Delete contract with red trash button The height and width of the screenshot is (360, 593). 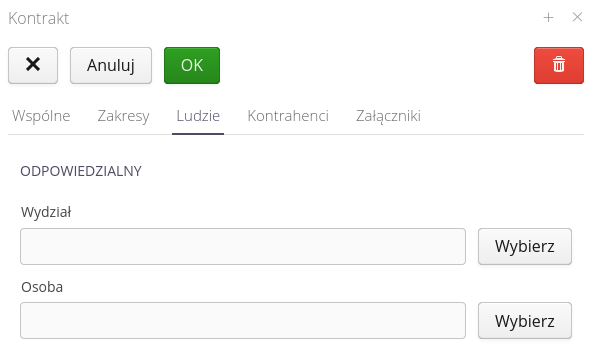559,65
